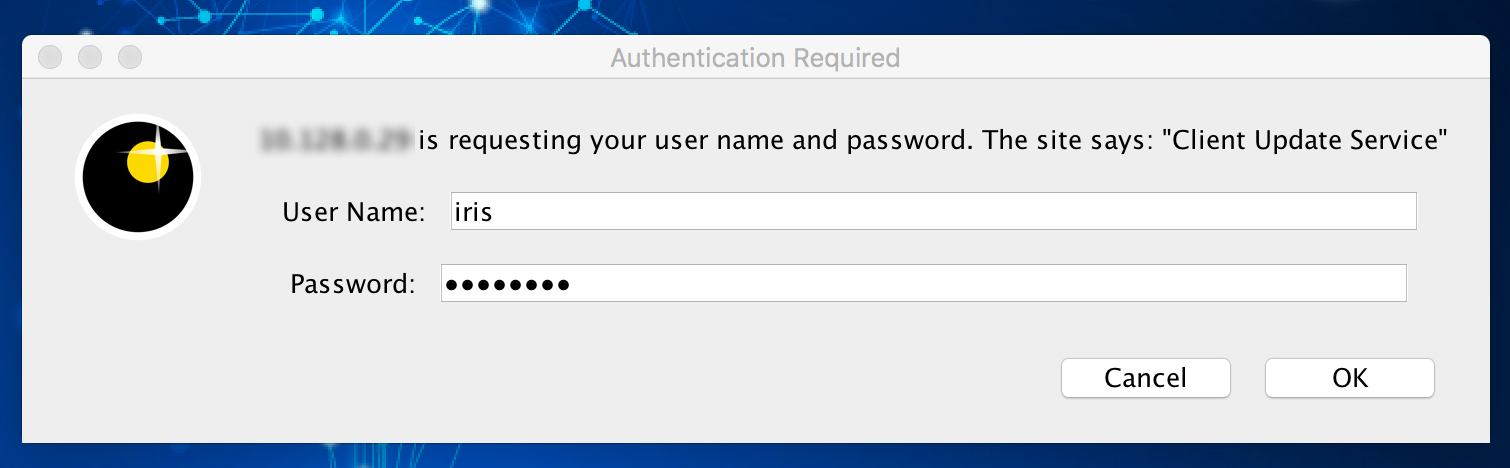Focus the Password input field
1510x468 pixels.
tap(924, 283)
